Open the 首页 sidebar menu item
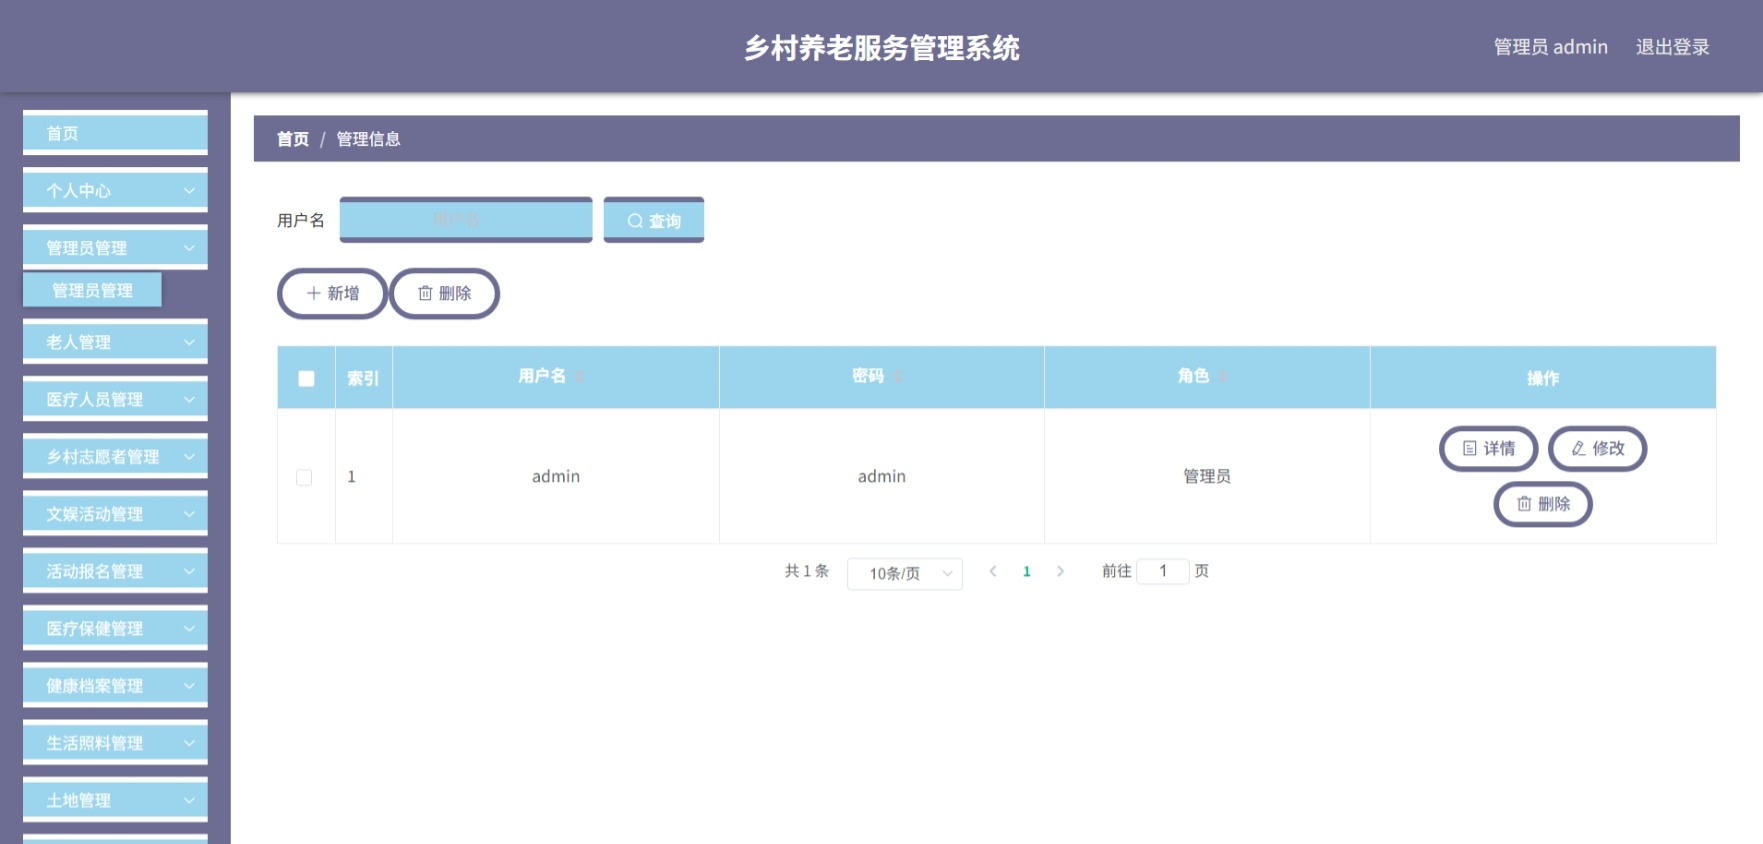Image resolution: width=1763 pixels, height=844 pixels. pyautogui.click(x=115, y=133)
